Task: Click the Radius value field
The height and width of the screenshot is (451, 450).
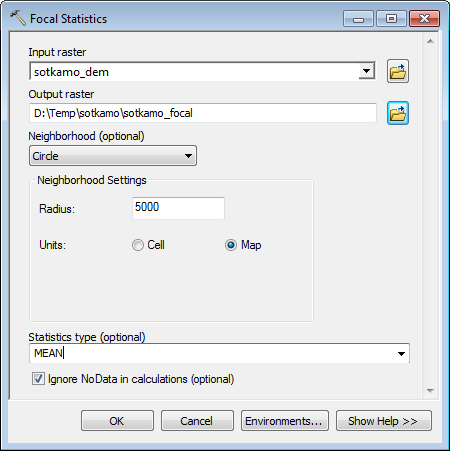Action: click(x=178, y=208)
